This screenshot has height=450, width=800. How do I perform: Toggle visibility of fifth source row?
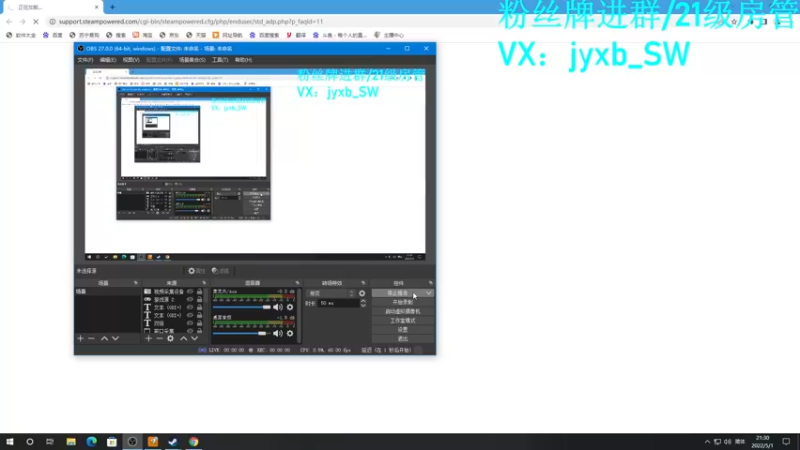190,323
